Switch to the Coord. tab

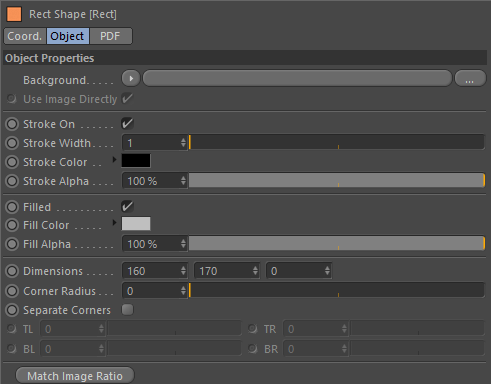(x=25, y=36)
